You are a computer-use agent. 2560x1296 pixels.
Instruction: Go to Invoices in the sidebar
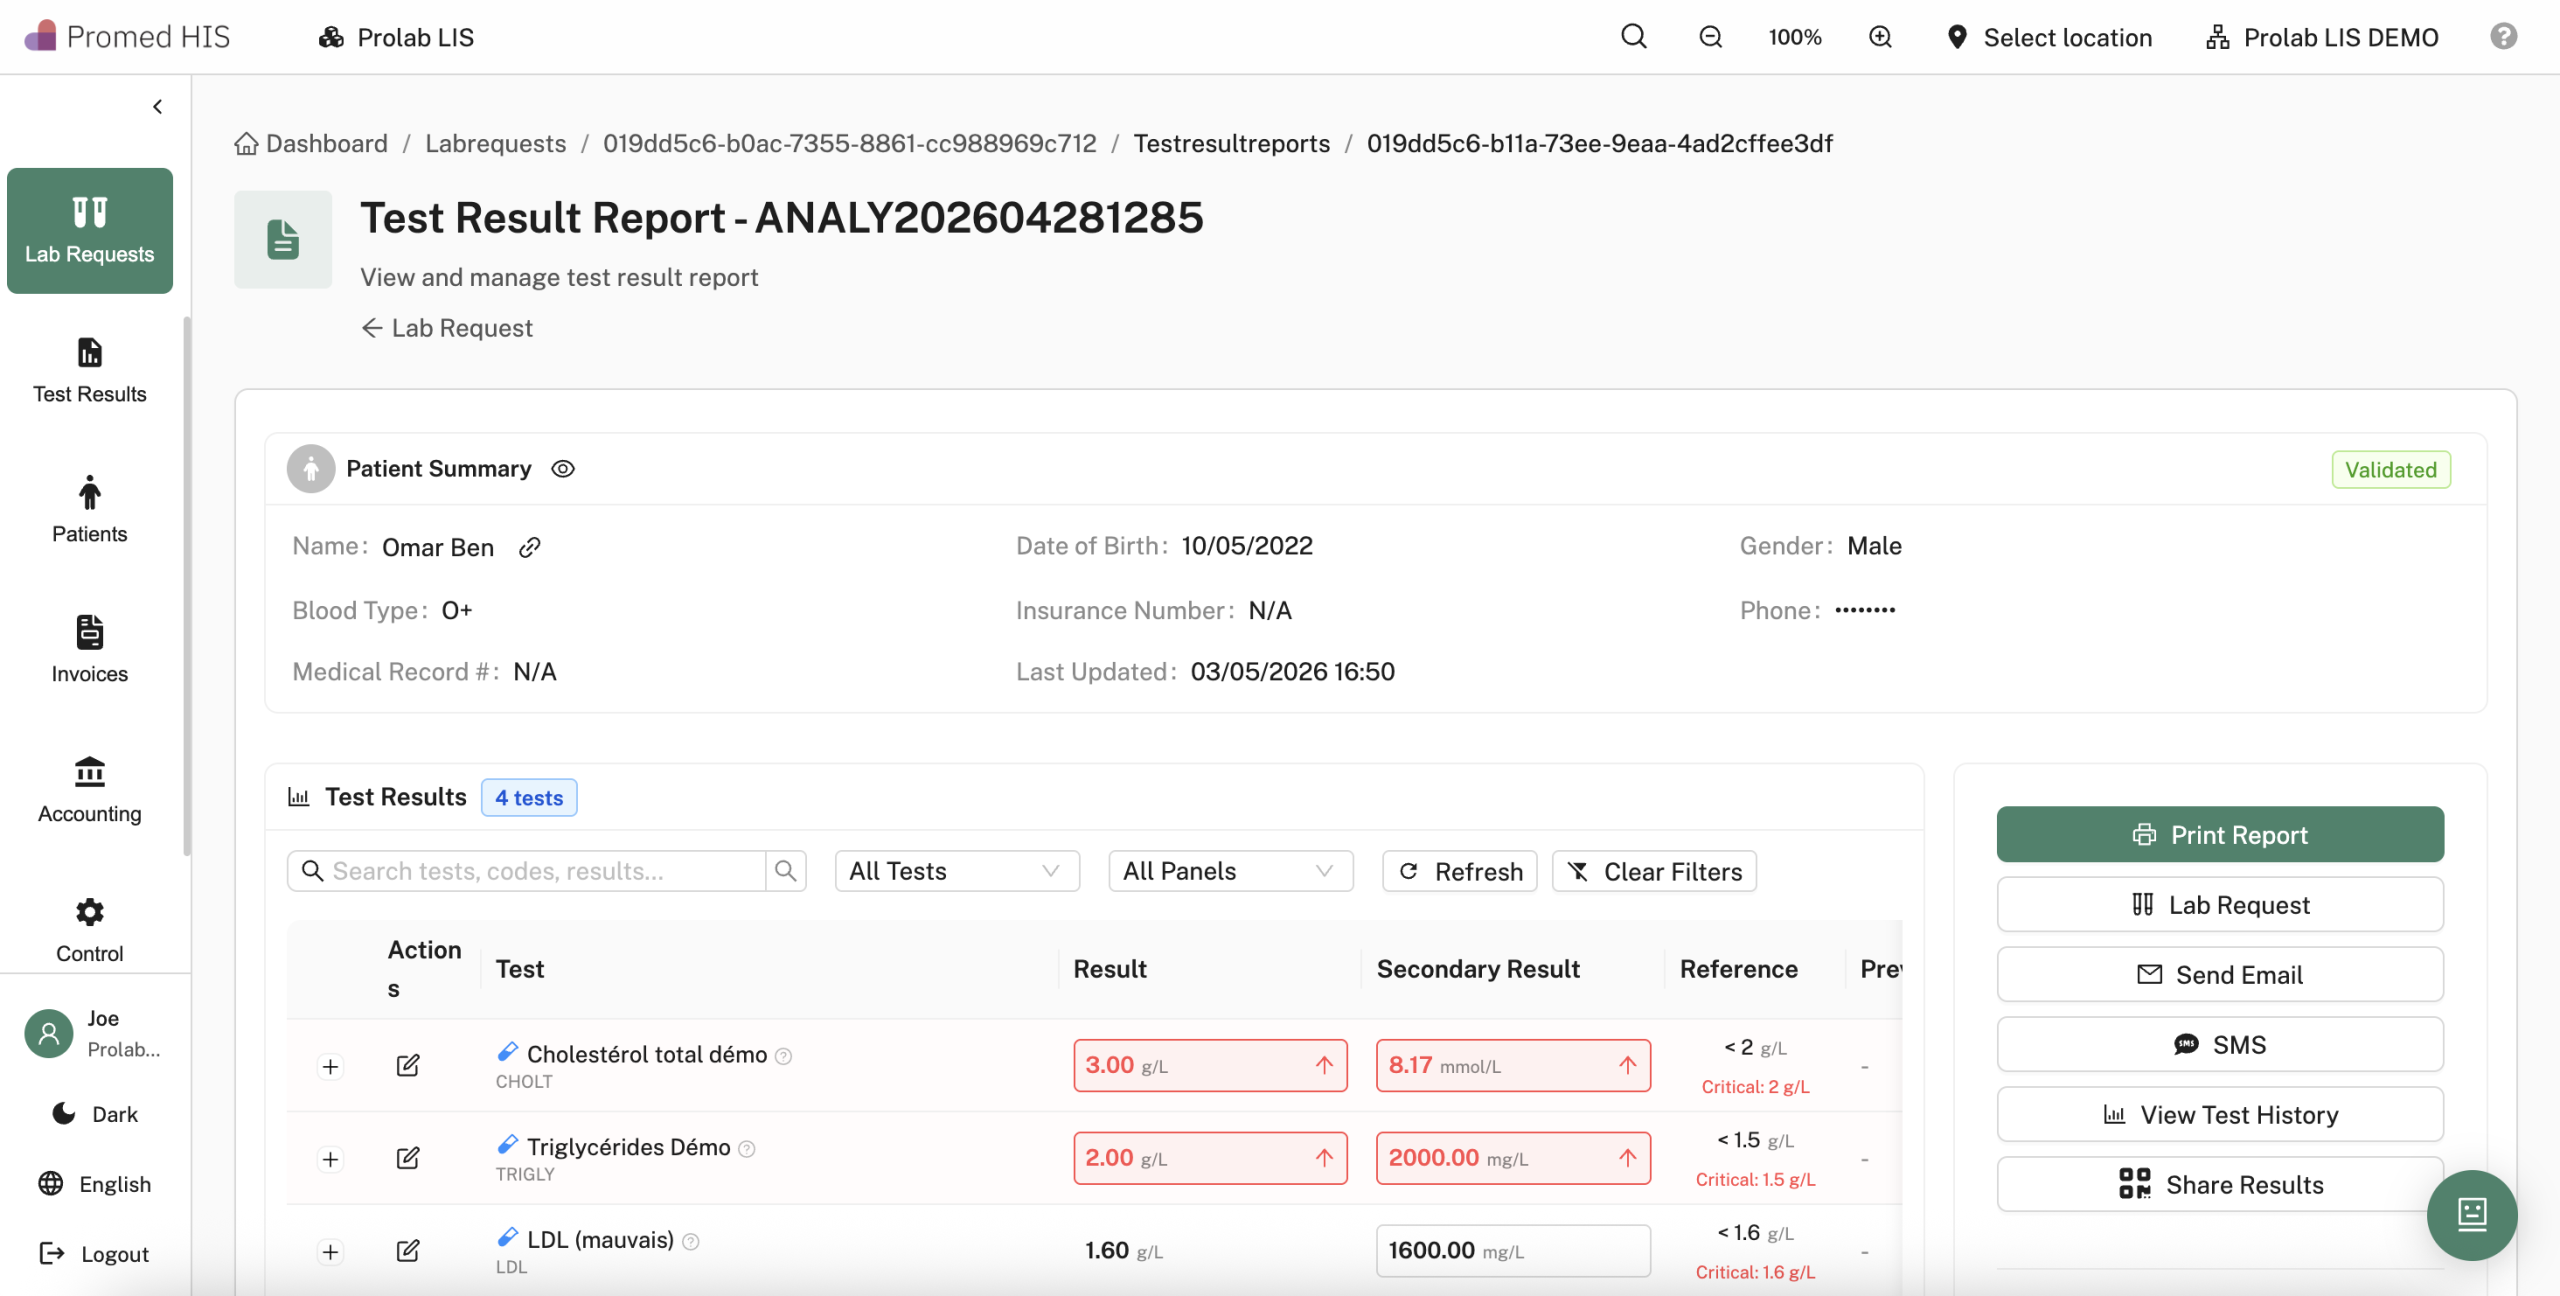click(90, 651)
